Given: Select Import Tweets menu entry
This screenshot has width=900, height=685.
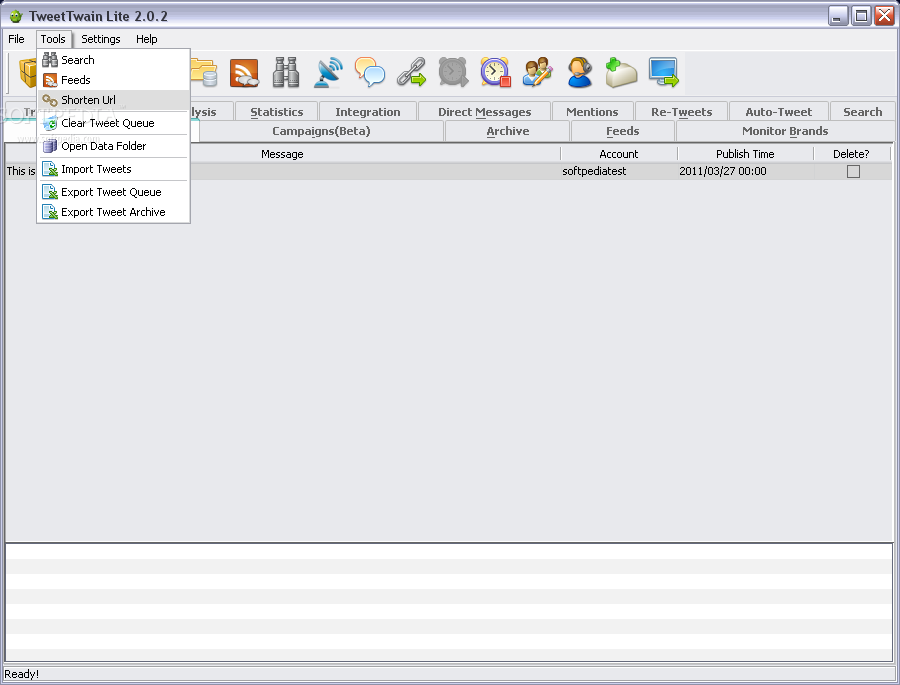Looking at the screenshot, I should click(x=113, y=169).
